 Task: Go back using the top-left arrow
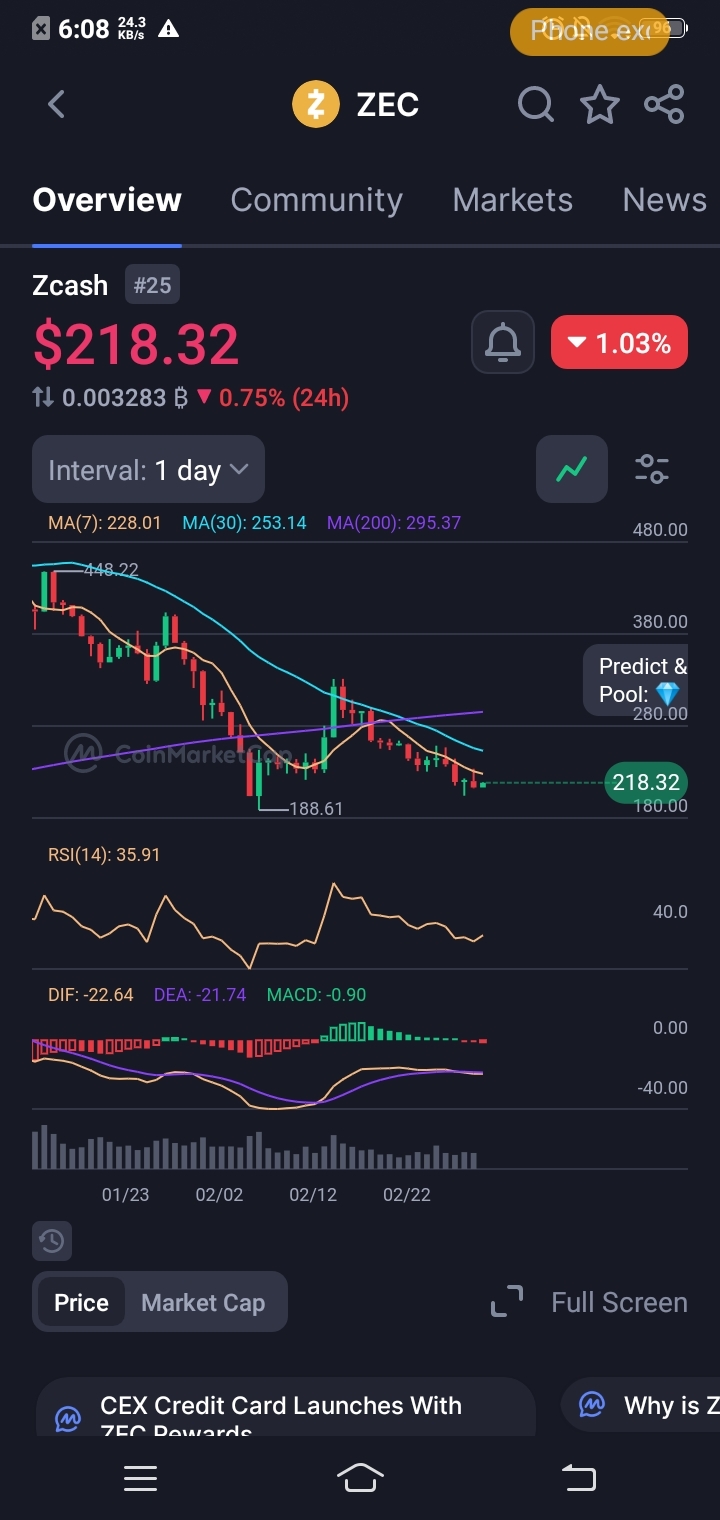tap(56, 104)
